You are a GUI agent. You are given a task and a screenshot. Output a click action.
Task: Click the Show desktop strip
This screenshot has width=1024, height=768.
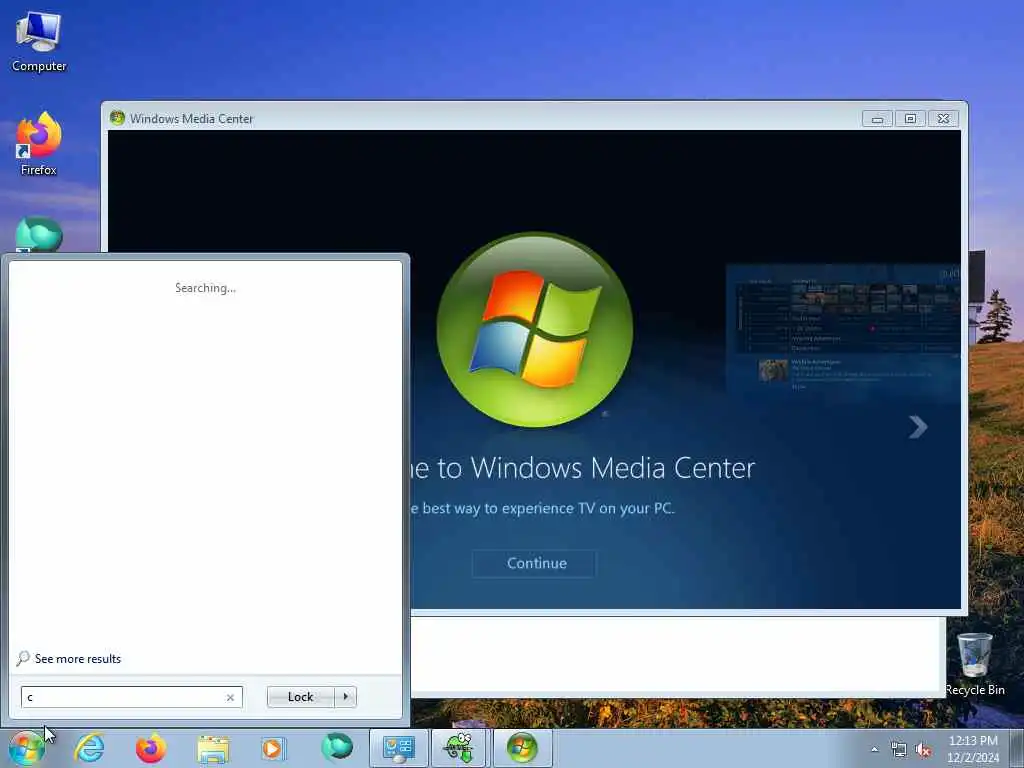(1017, 748)
